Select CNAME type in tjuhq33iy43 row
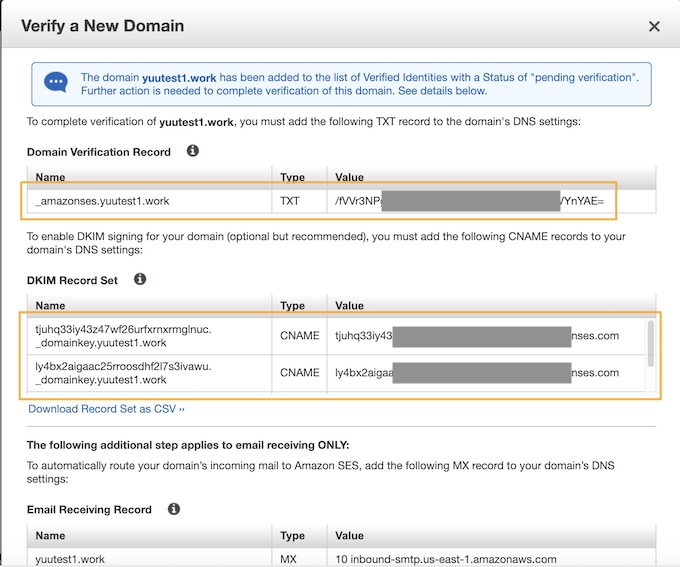680x567 pixels. 300,336
